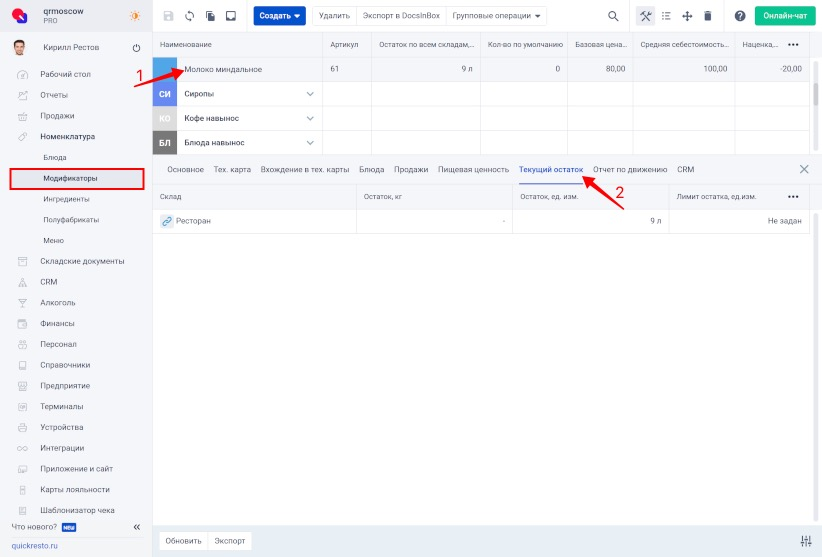This screenshot has width=822, height=557.
Task: Expand the Сиропы group row
Action: 310,94
